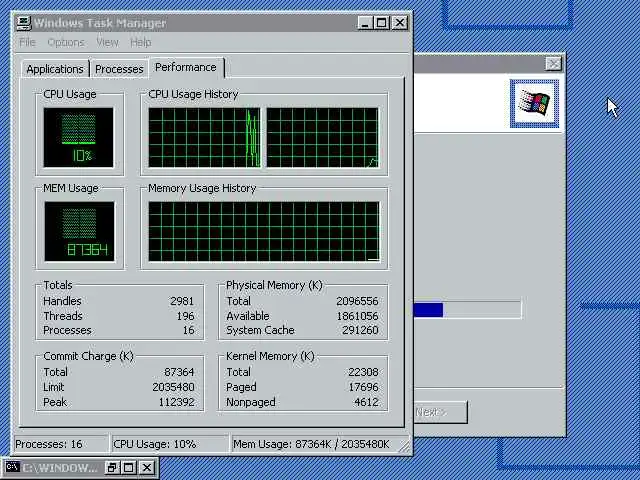
Task: Close the Windows Task Manager window
Action: pyautogui.click(x=400, y=22)
